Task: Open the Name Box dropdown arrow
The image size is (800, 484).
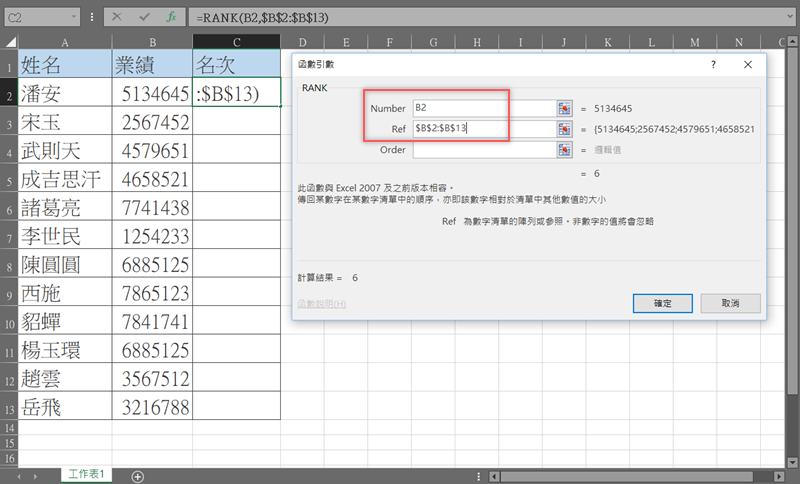Action: [x=75, y=18]
